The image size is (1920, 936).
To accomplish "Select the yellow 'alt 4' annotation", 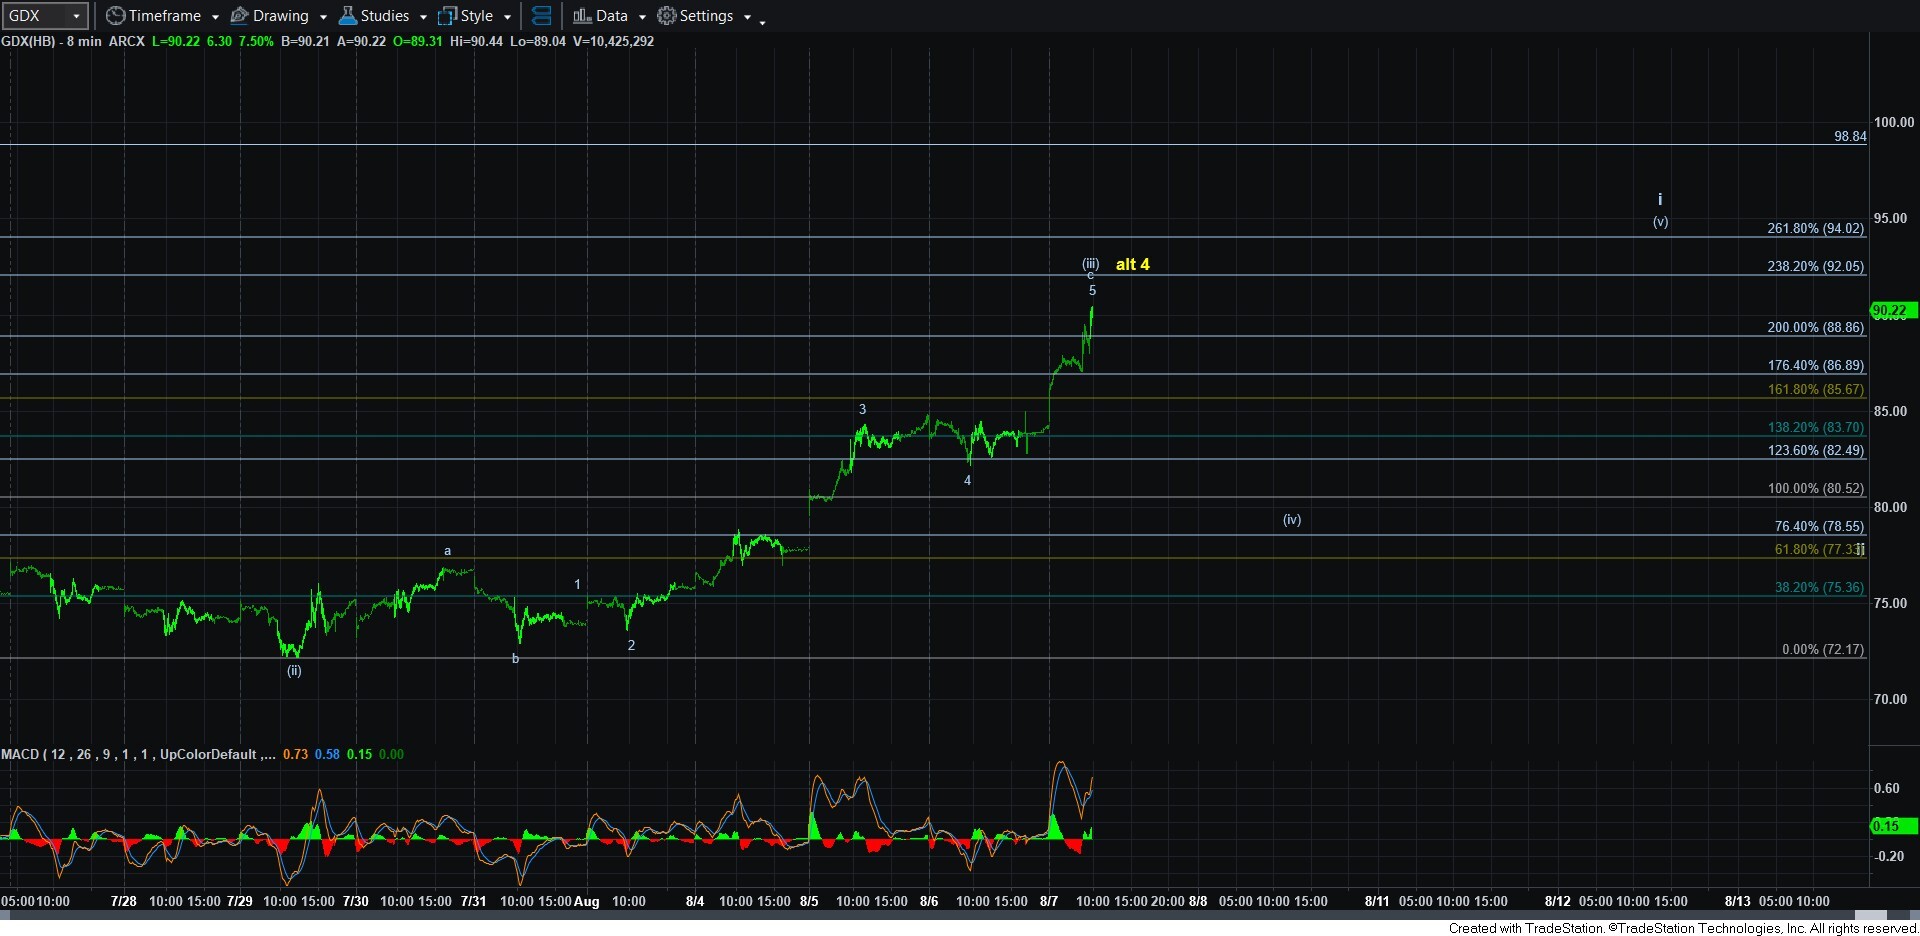I will pyautogui.click(x=1132, y=264).
